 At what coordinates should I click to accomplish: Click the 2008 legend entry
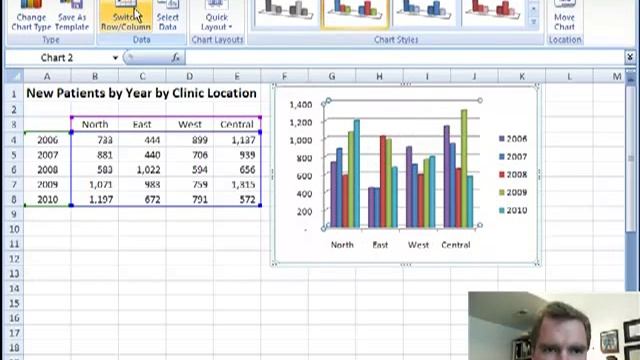[513, 175]
